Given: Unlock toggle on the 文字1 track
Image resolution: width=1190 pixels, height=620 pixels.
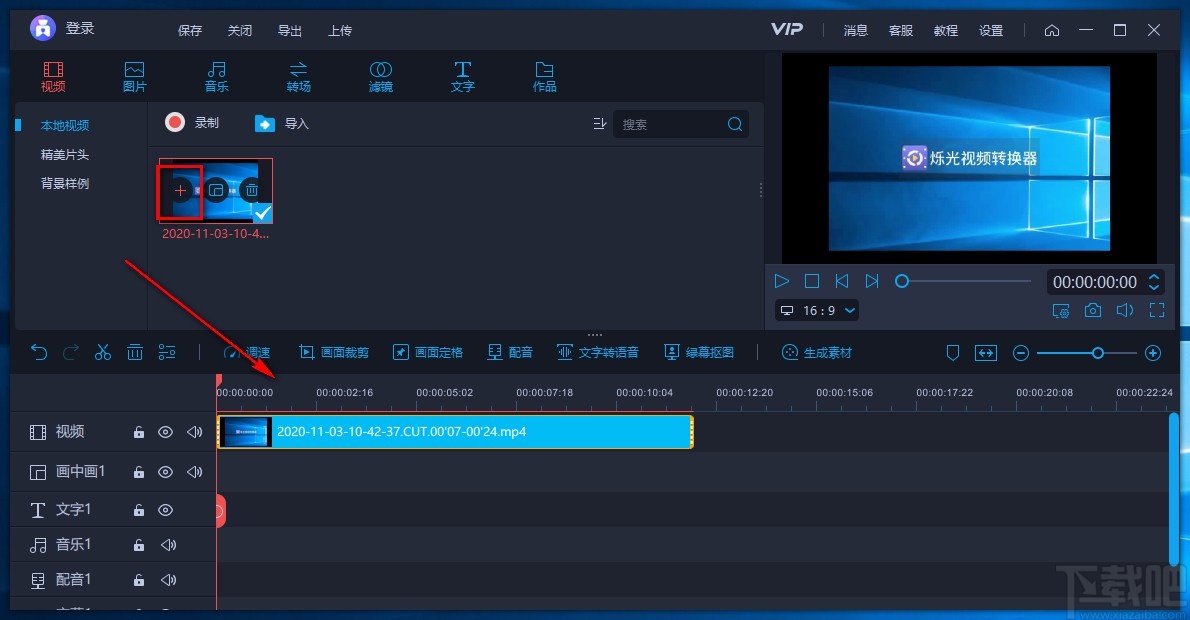Looking at the screenshot, I should point(139,510).
